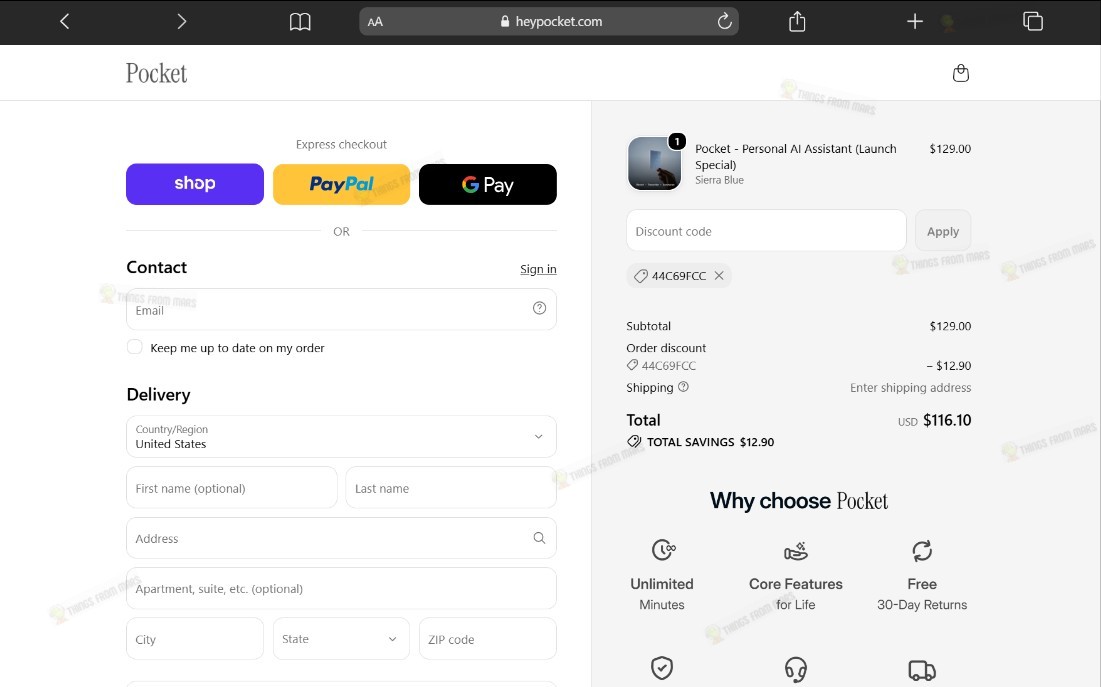Tap the AA reader text size control

coord(375,22)
